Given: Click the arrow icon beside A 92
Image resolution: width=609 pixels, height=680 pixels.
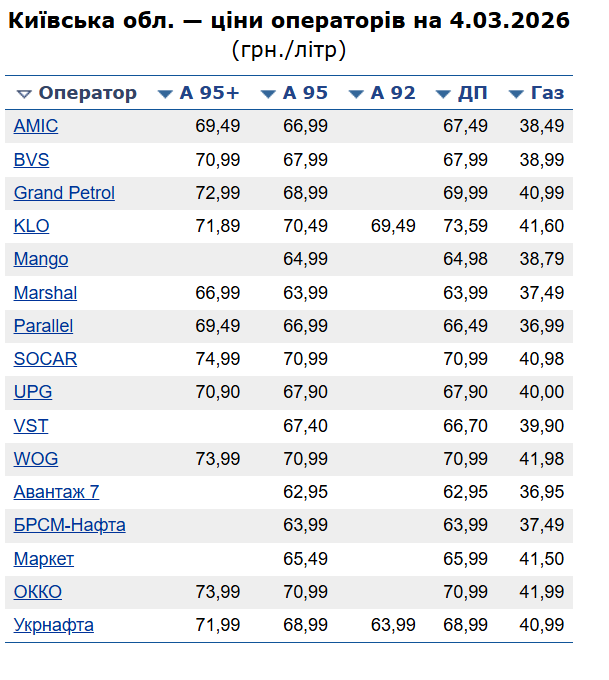Looking at the screenshot, I should tap(356, 94).
